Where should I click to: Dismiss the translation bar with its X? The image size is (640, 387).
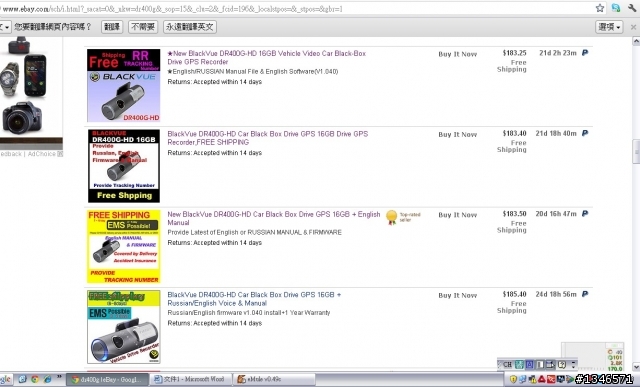click(x=633, y=27)
